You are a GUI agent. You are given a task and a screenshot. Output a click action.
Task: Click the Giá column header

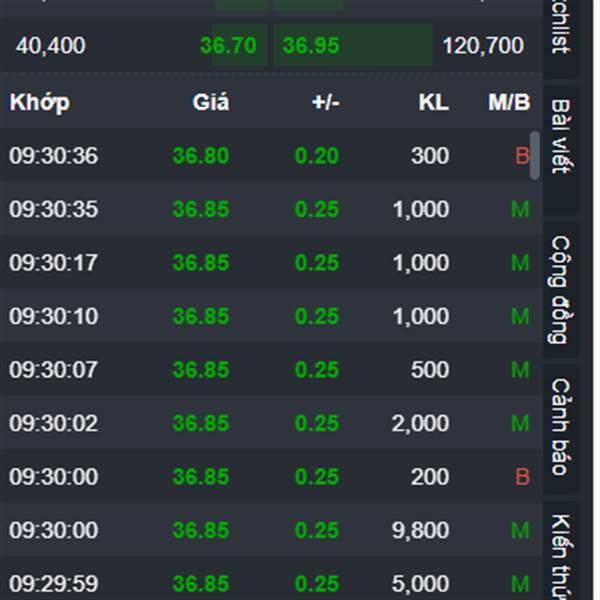tap(211, 102)
